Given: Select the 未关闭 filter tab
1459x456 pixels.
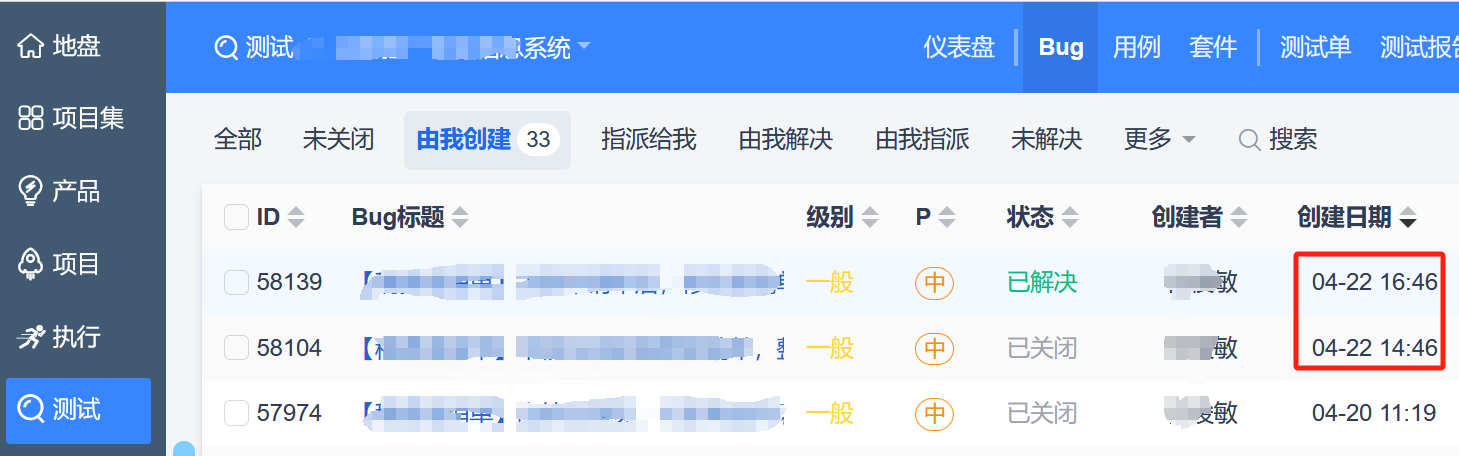Looking at the screenshot, I should [338, 140].
